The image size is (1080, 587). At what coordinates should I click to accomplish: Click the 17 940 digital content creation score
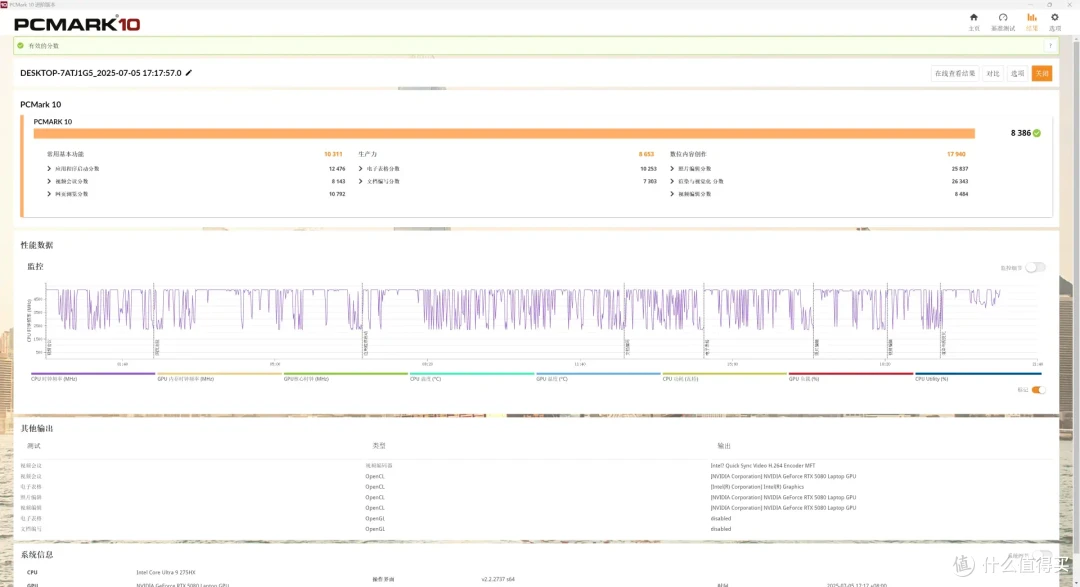tap(956, 154)
